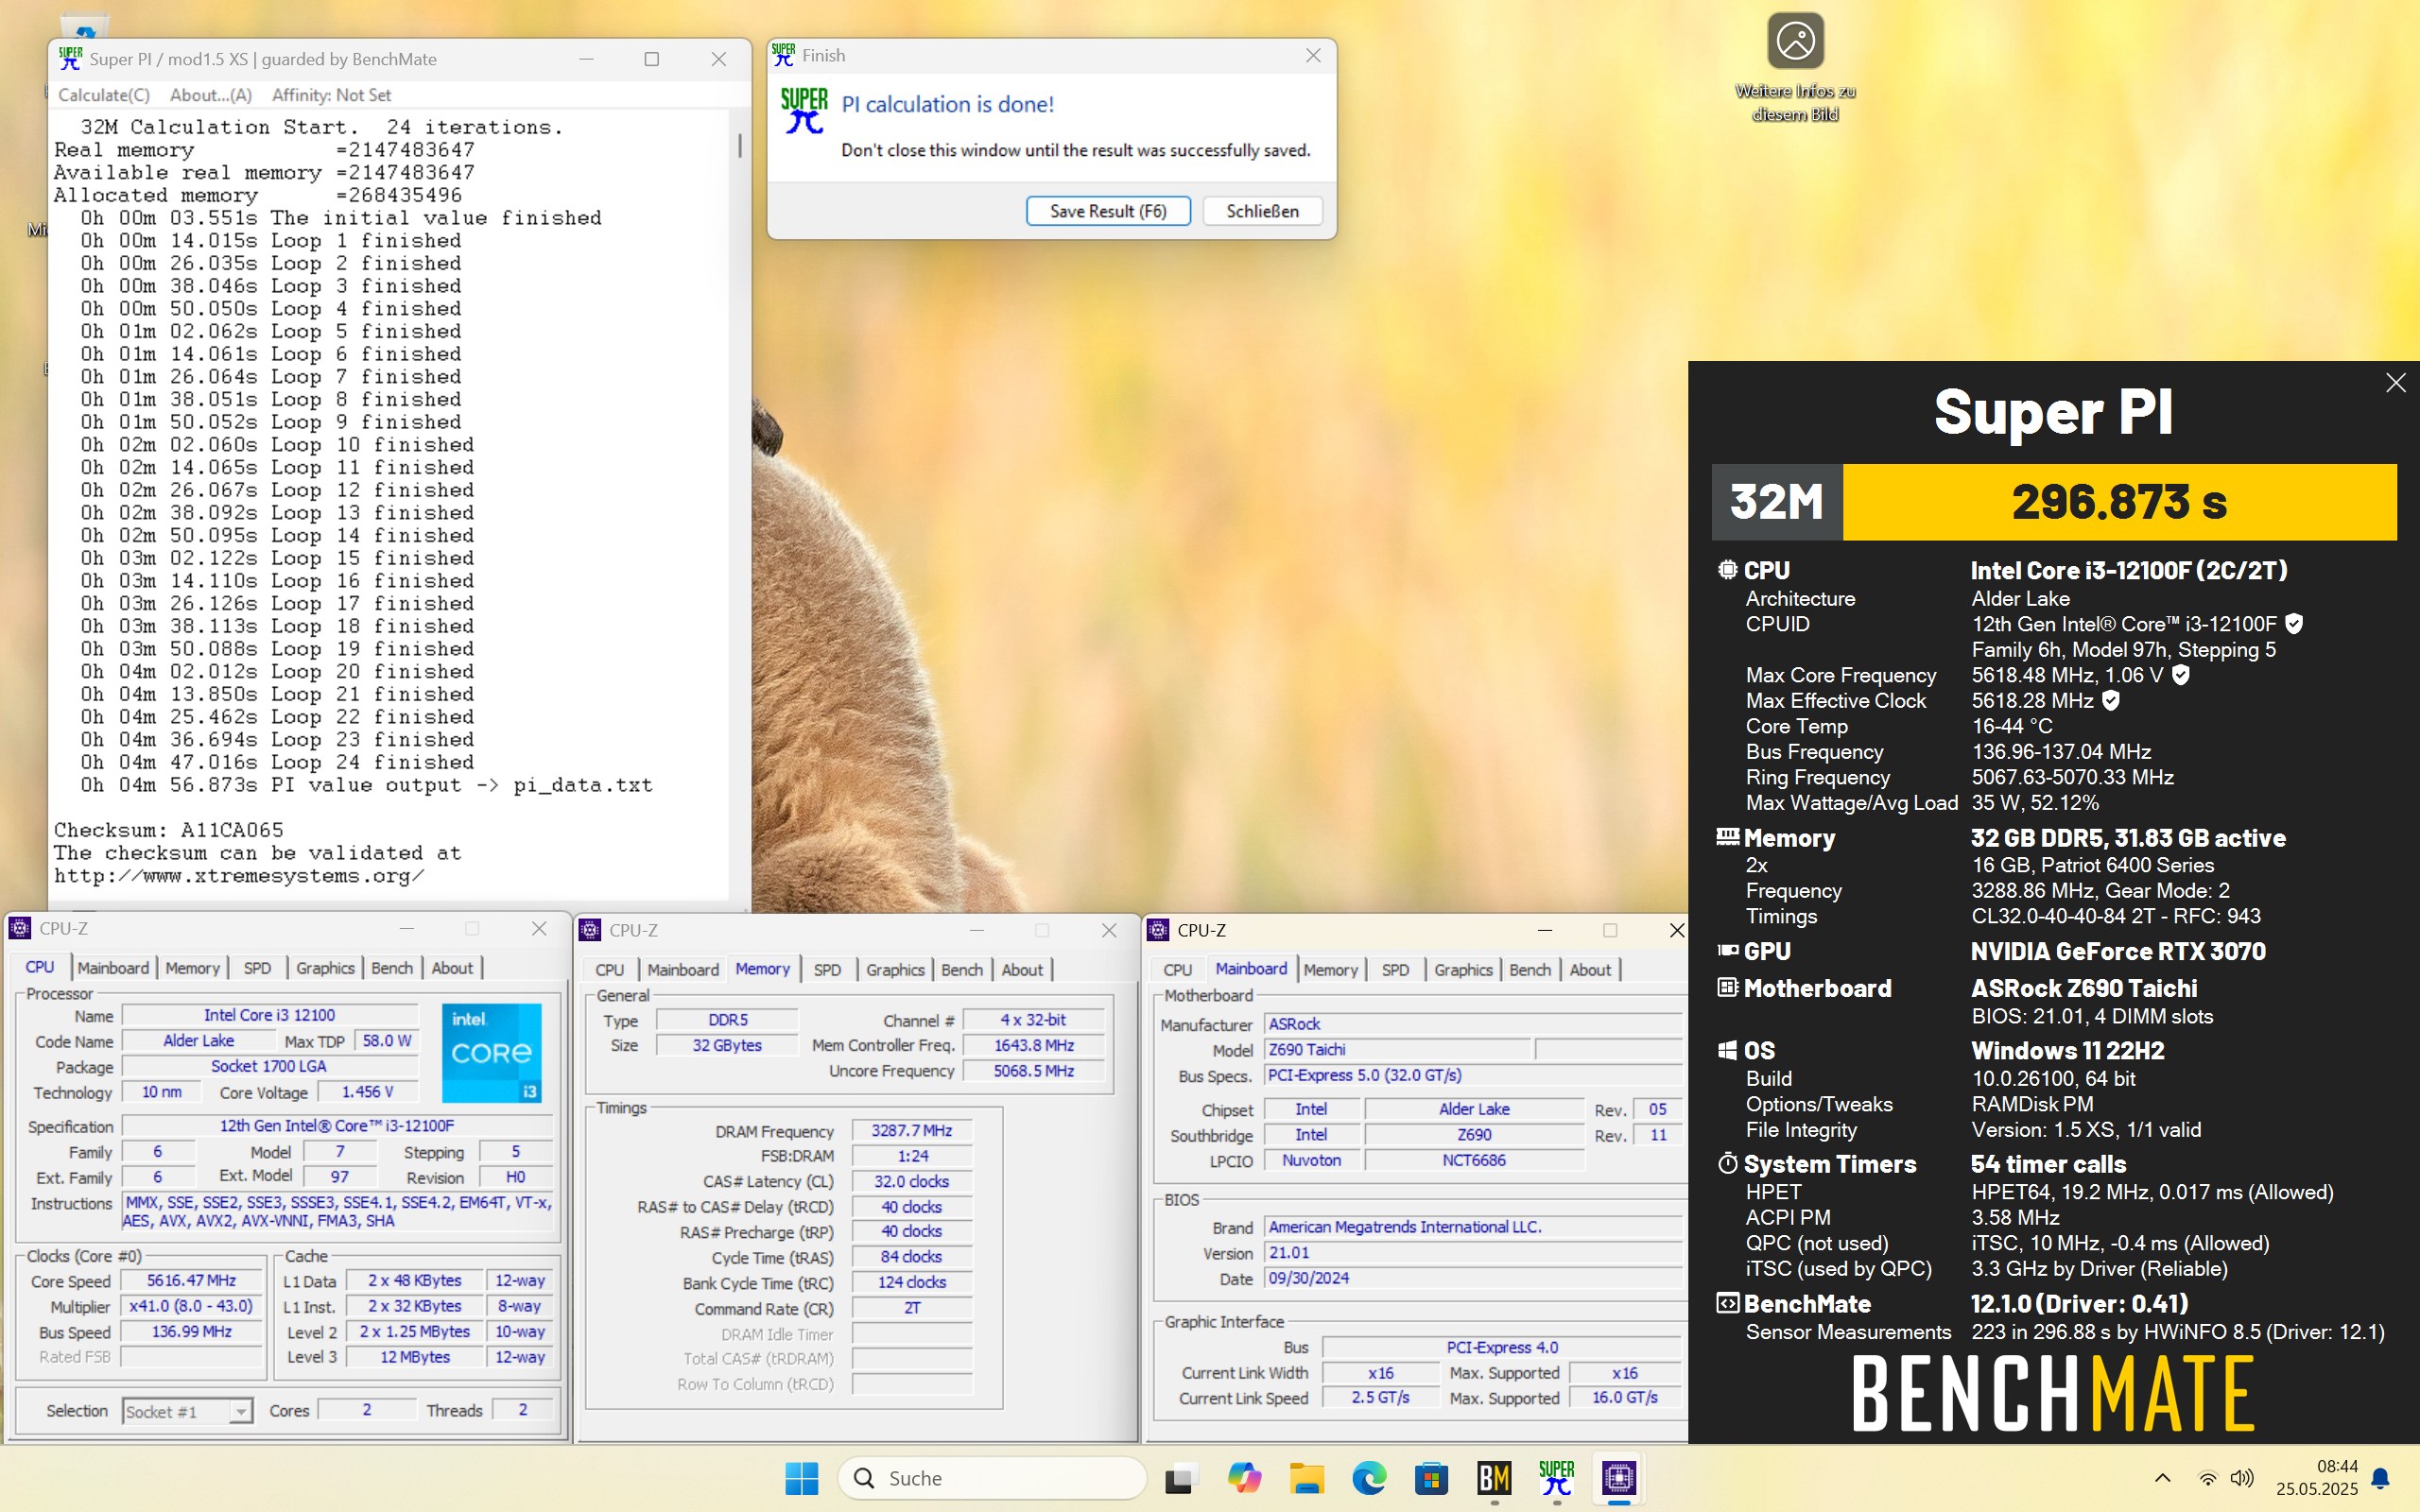
Task: Click the Max Effective Clock shield icon
Action: [x=2111, y=701]
